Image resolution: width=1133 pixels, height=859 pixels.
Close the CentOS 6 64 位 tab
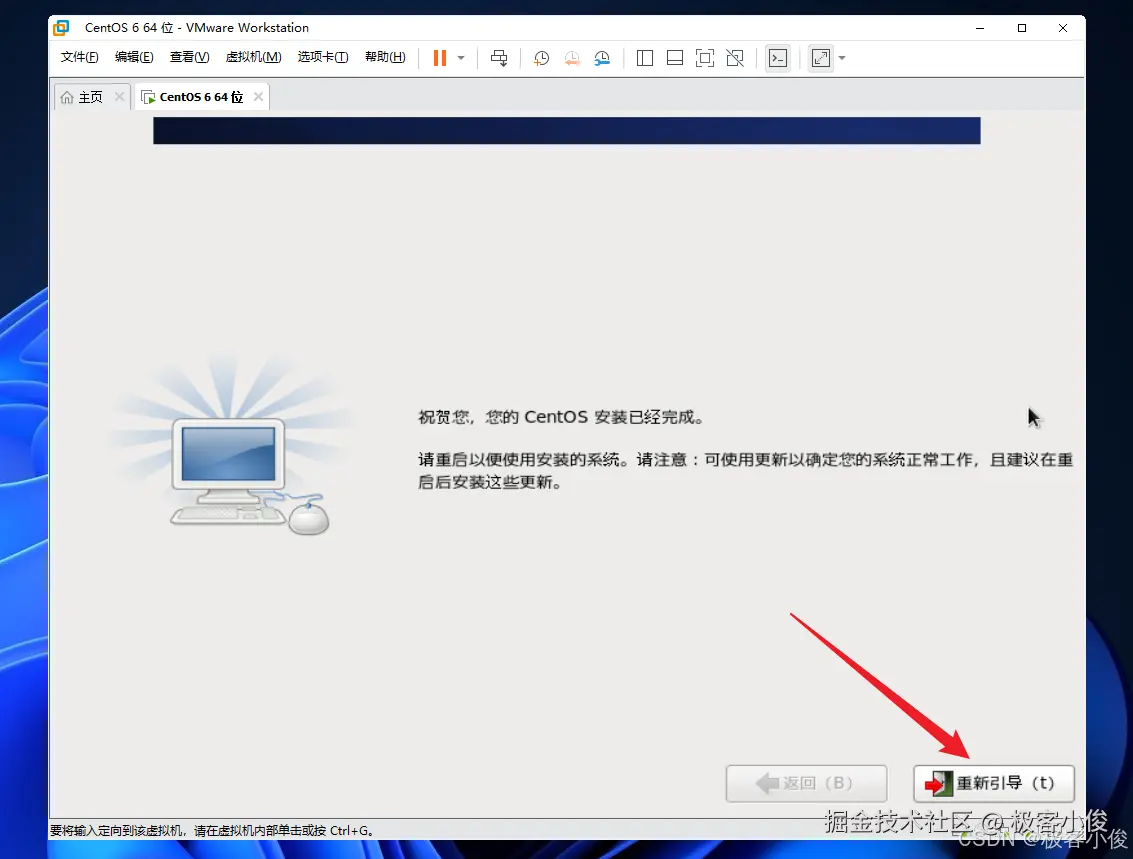[258, 96]
